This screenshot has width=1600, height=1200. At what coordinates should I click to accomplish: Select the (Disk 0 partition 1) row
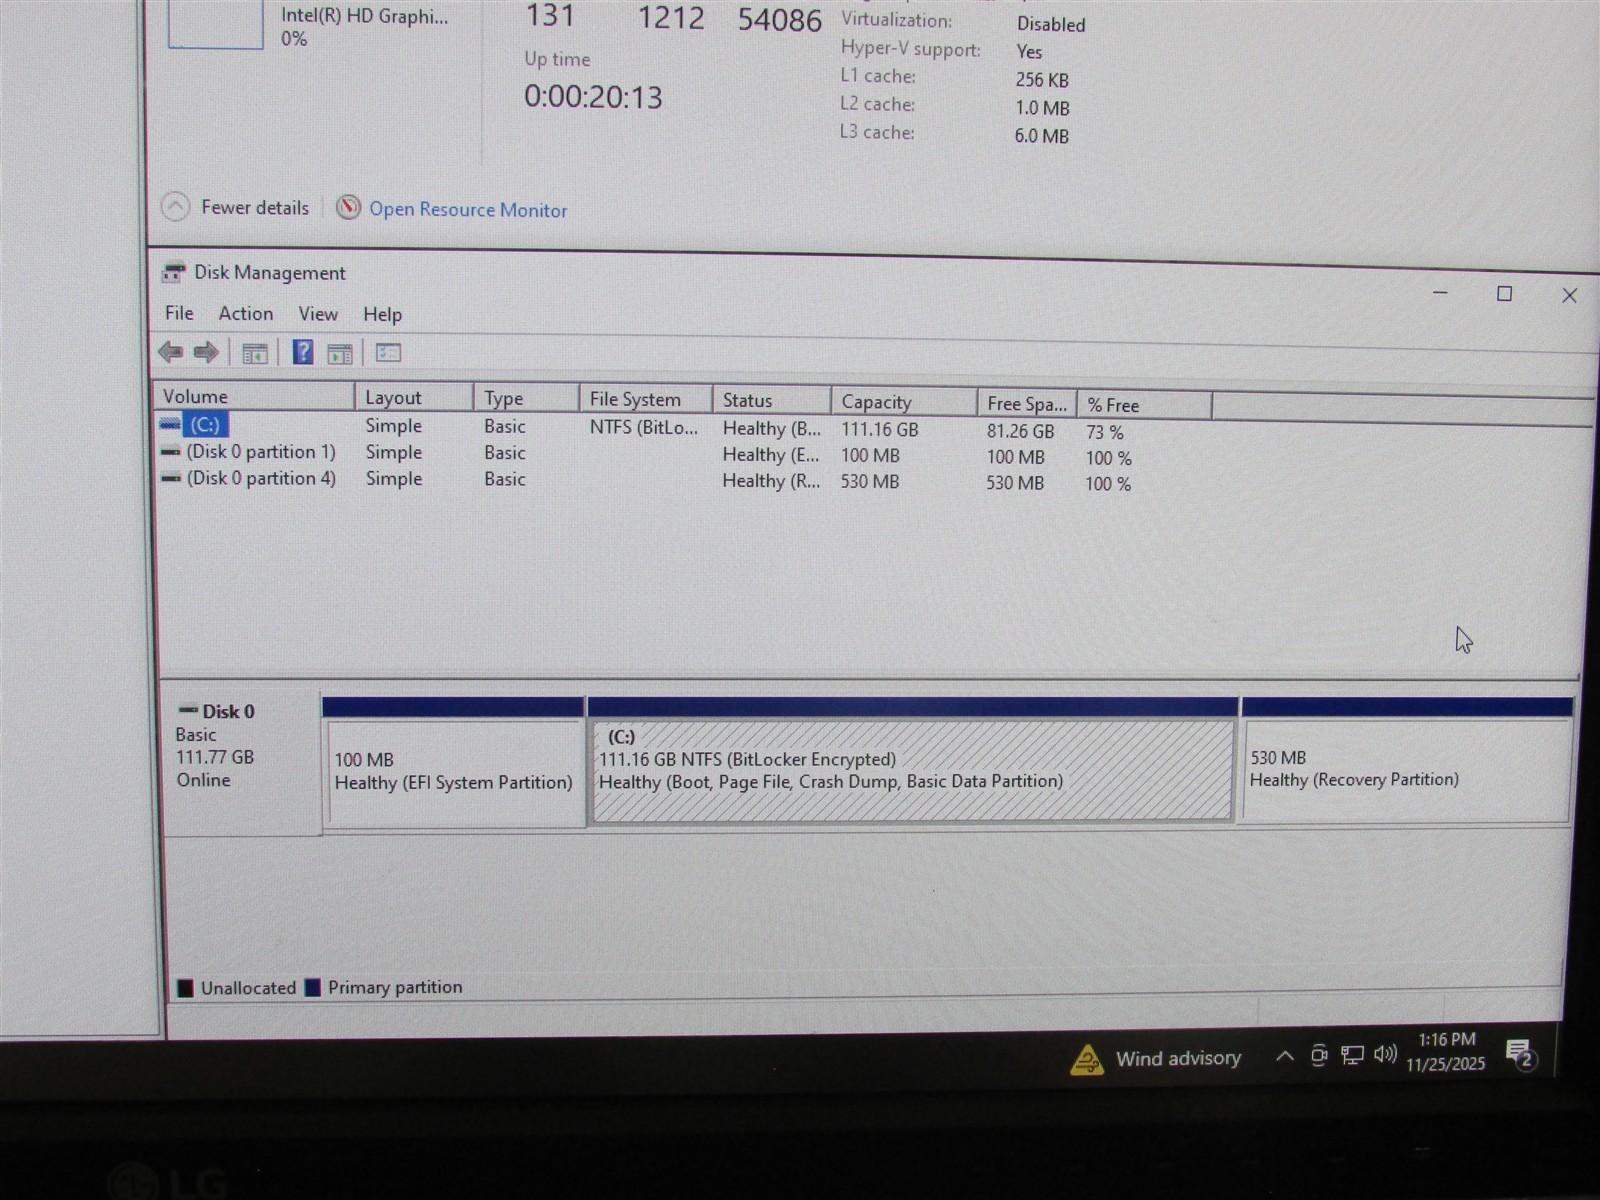[646, 455]
